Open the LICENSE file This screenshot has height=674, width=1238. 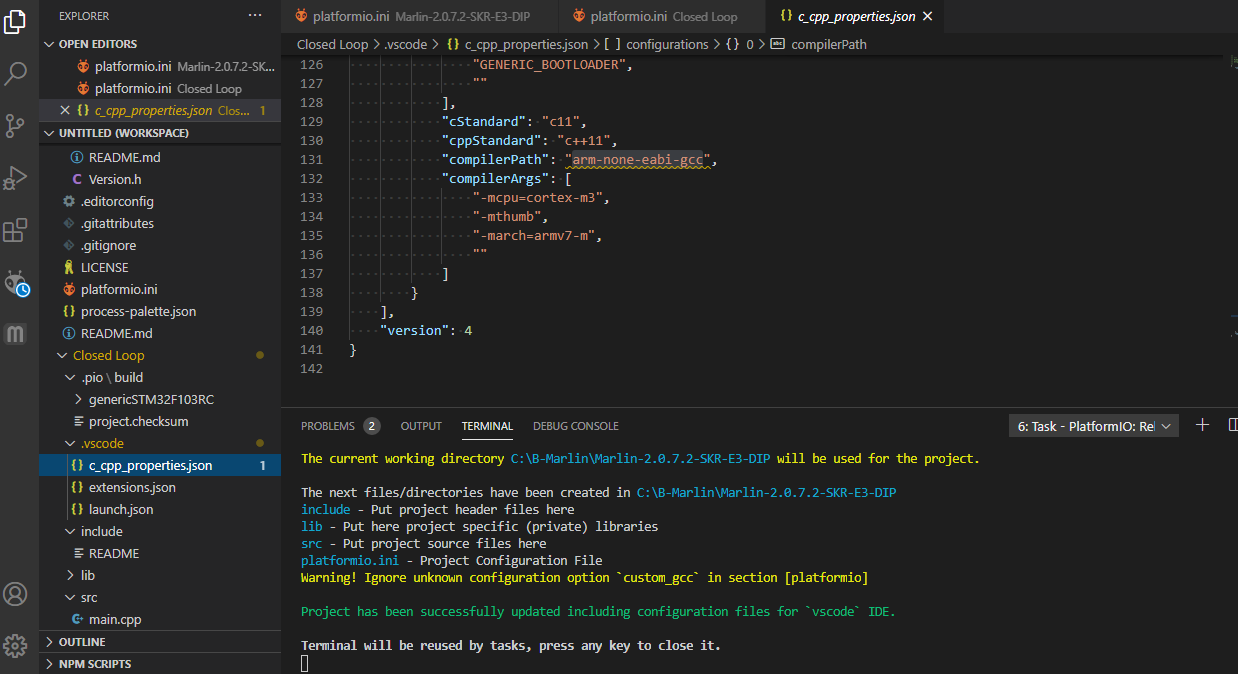click(x=160, y=267)
